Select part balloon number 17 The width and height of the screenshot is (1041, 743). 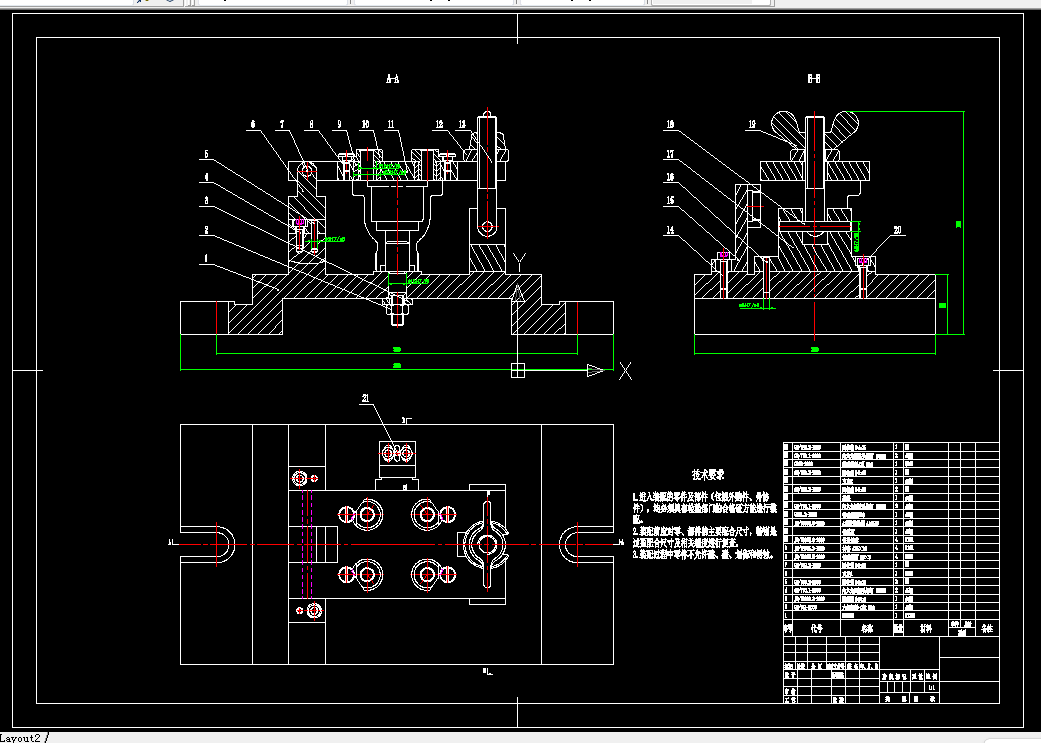point(670,154)
